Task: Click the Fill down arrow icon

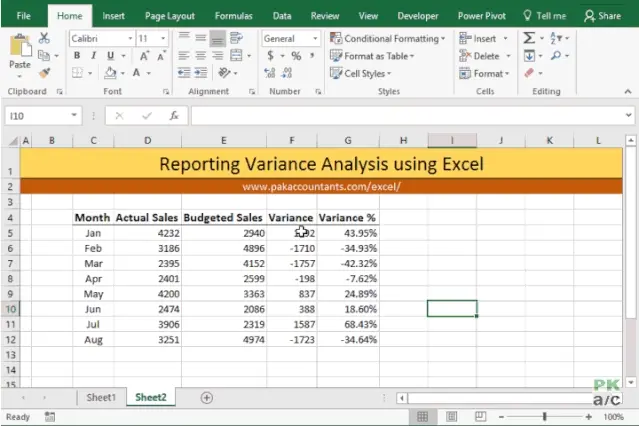Action: pos(529,55)
